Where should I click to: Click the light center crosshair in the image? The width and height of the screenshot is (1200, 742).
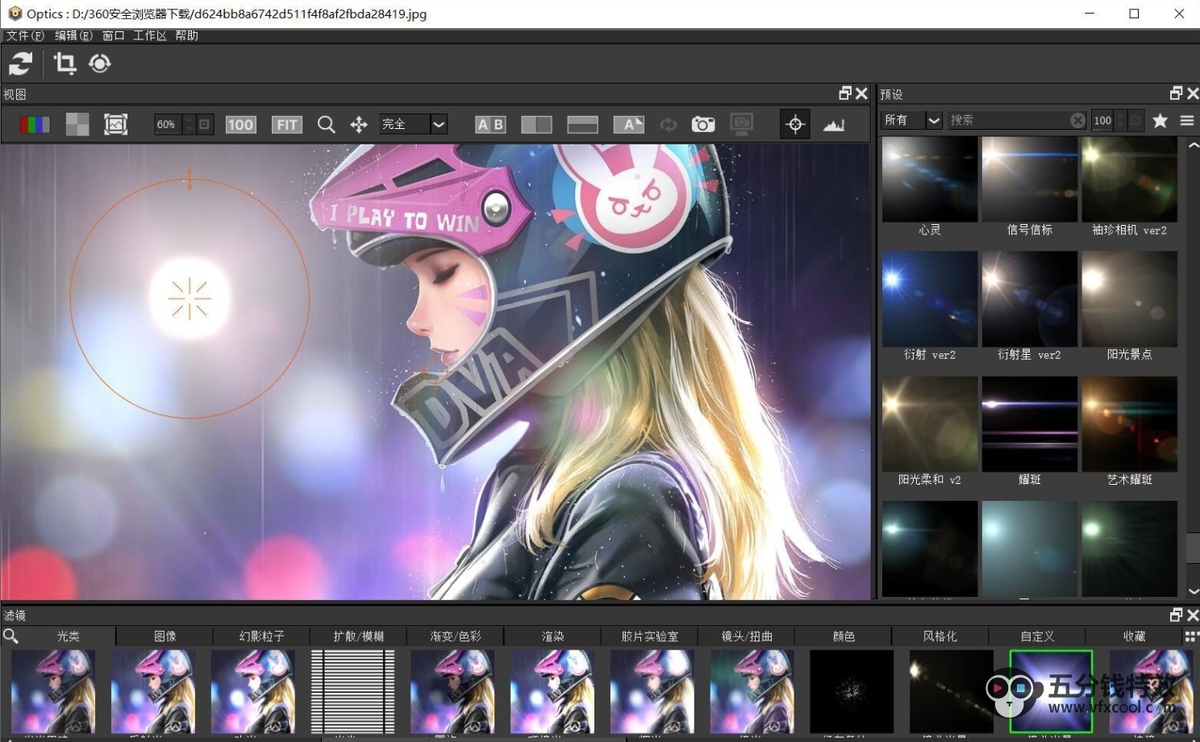pyautogui.click(x=189, y=298)
